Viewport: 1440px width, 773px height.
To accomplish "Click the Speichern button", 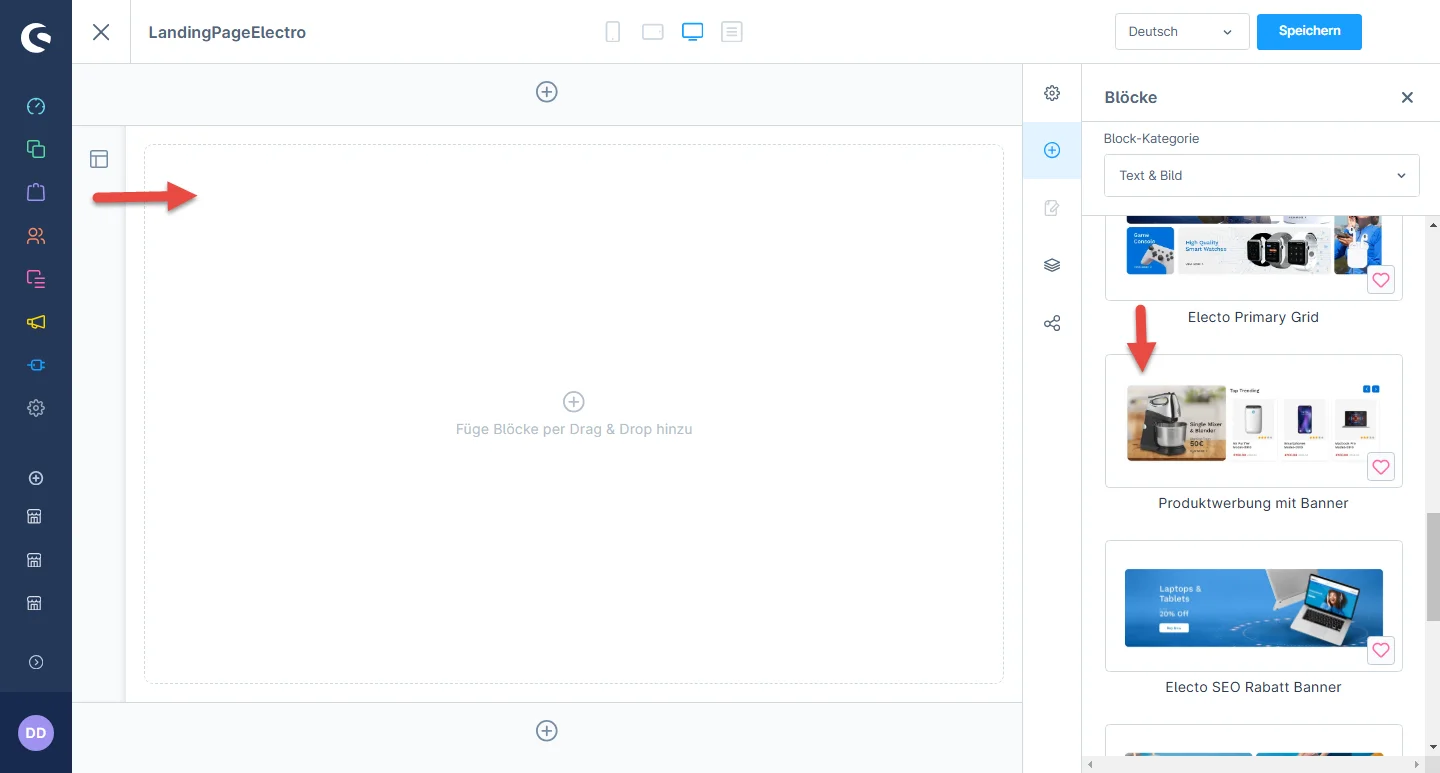I will point(1309,32).
